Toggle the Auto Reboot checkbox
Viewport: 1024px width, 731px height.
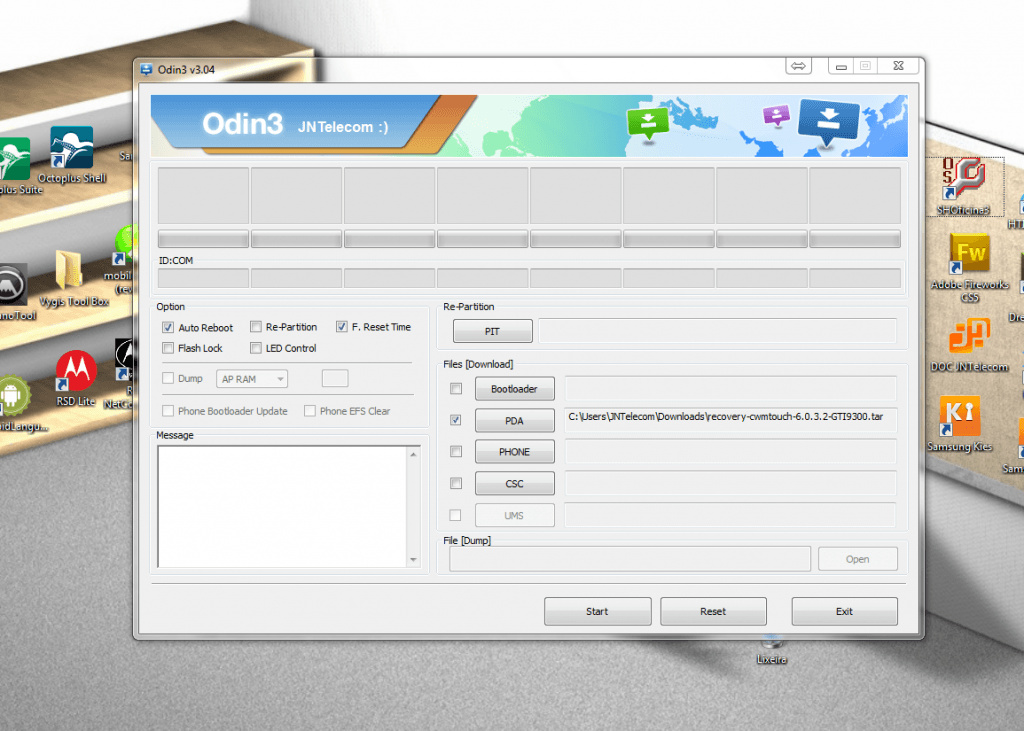(x=168, y=327)
